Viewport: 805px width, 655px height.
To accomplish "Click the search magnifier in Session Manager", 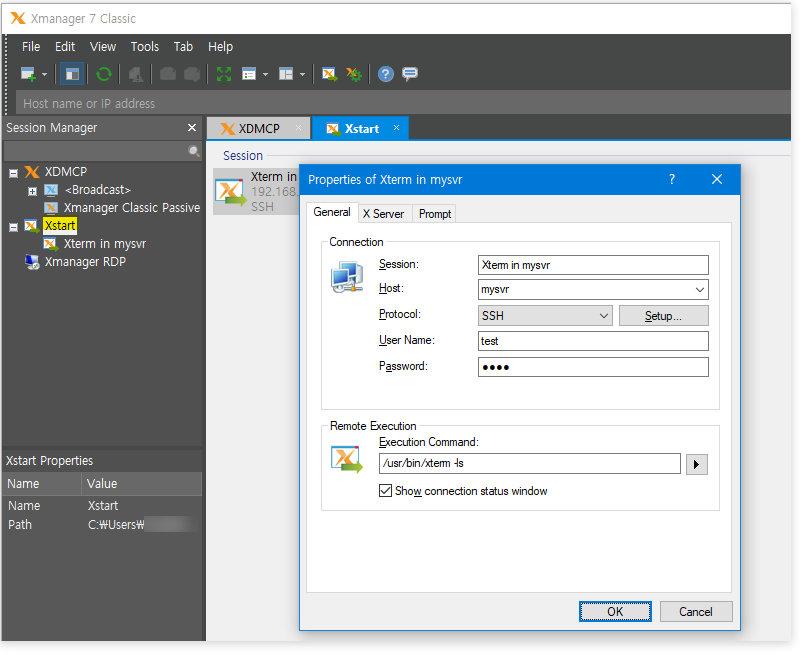I will point(194,151).
